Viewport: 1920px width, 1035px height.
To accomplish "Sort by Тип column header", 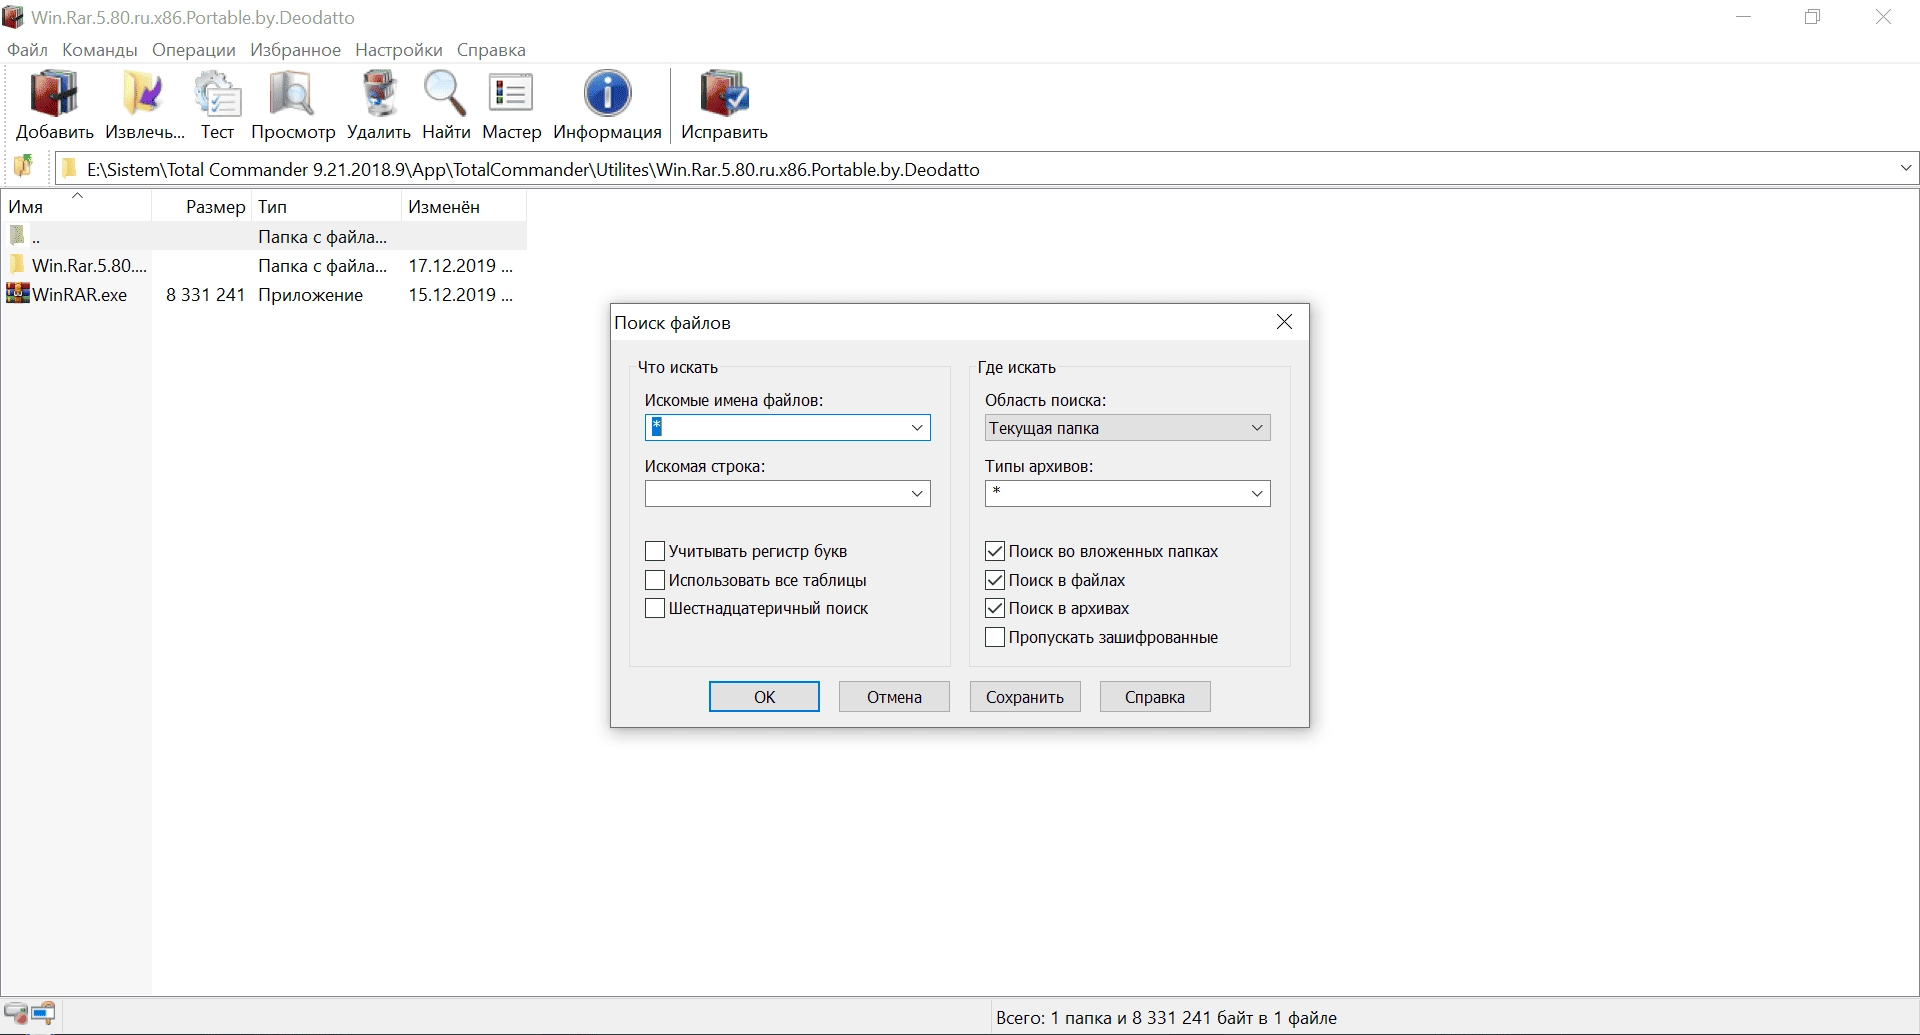I will [326, 207].
